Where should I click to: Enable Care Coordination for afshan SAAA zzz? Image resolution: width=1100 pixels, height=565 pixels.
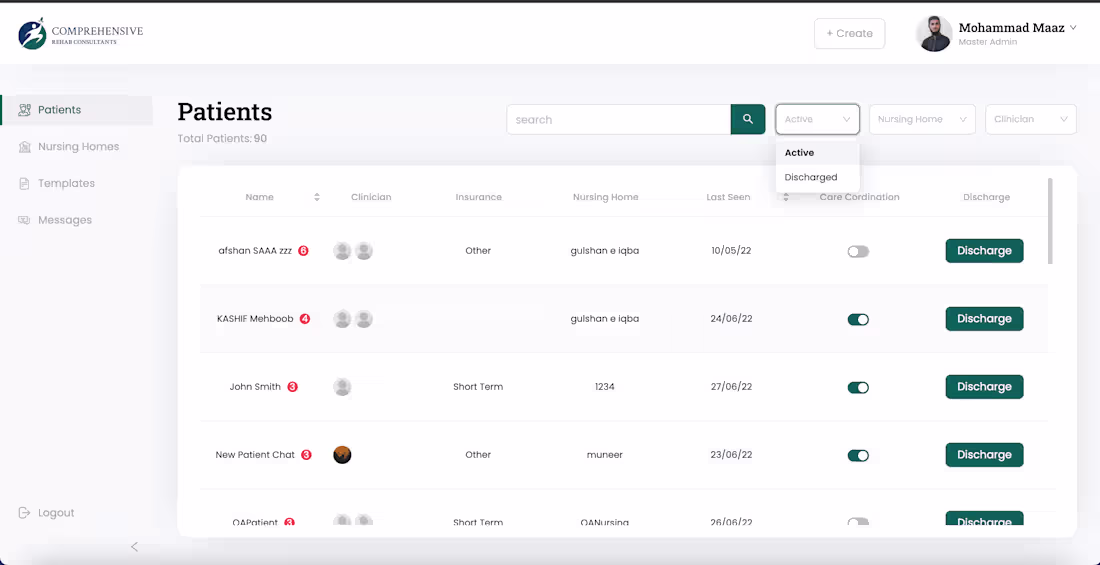pyautogui.click(x=858, y=251)
